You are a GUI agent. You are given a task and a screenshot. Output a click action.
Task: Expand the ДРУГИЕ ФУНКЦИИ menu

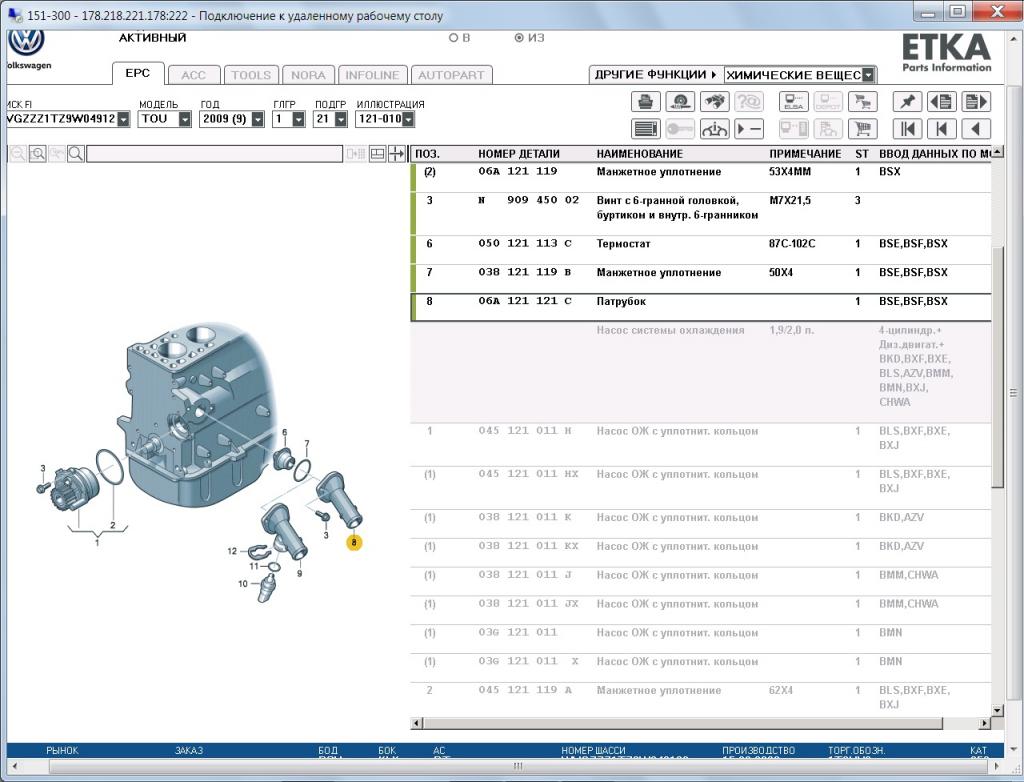point(656,74)
